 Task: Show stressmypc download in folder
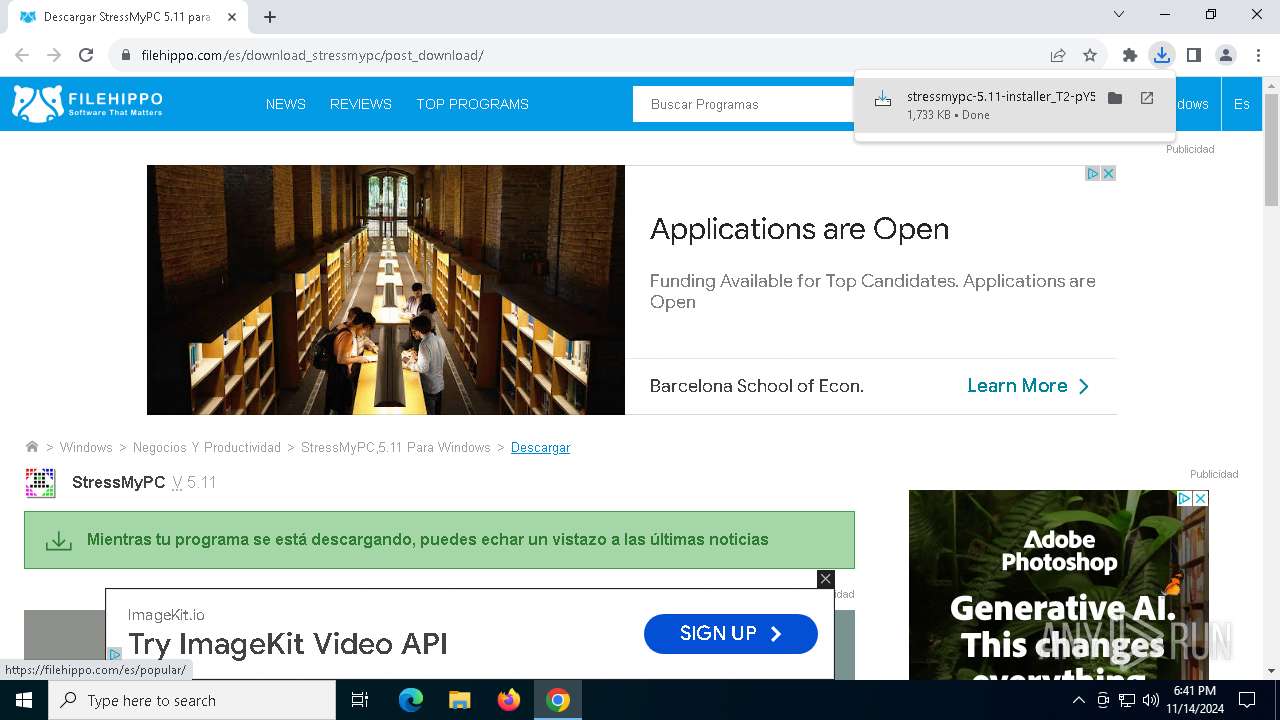click(1115, 98)
